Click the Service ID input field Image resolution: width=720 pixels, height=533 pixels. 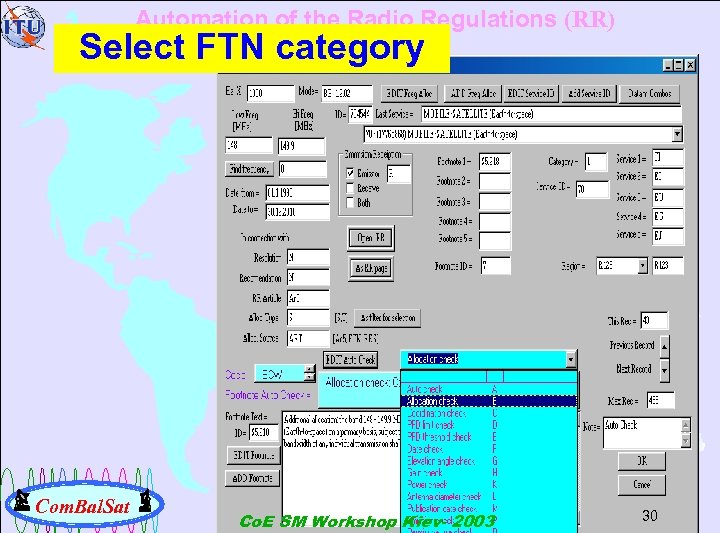593,189
